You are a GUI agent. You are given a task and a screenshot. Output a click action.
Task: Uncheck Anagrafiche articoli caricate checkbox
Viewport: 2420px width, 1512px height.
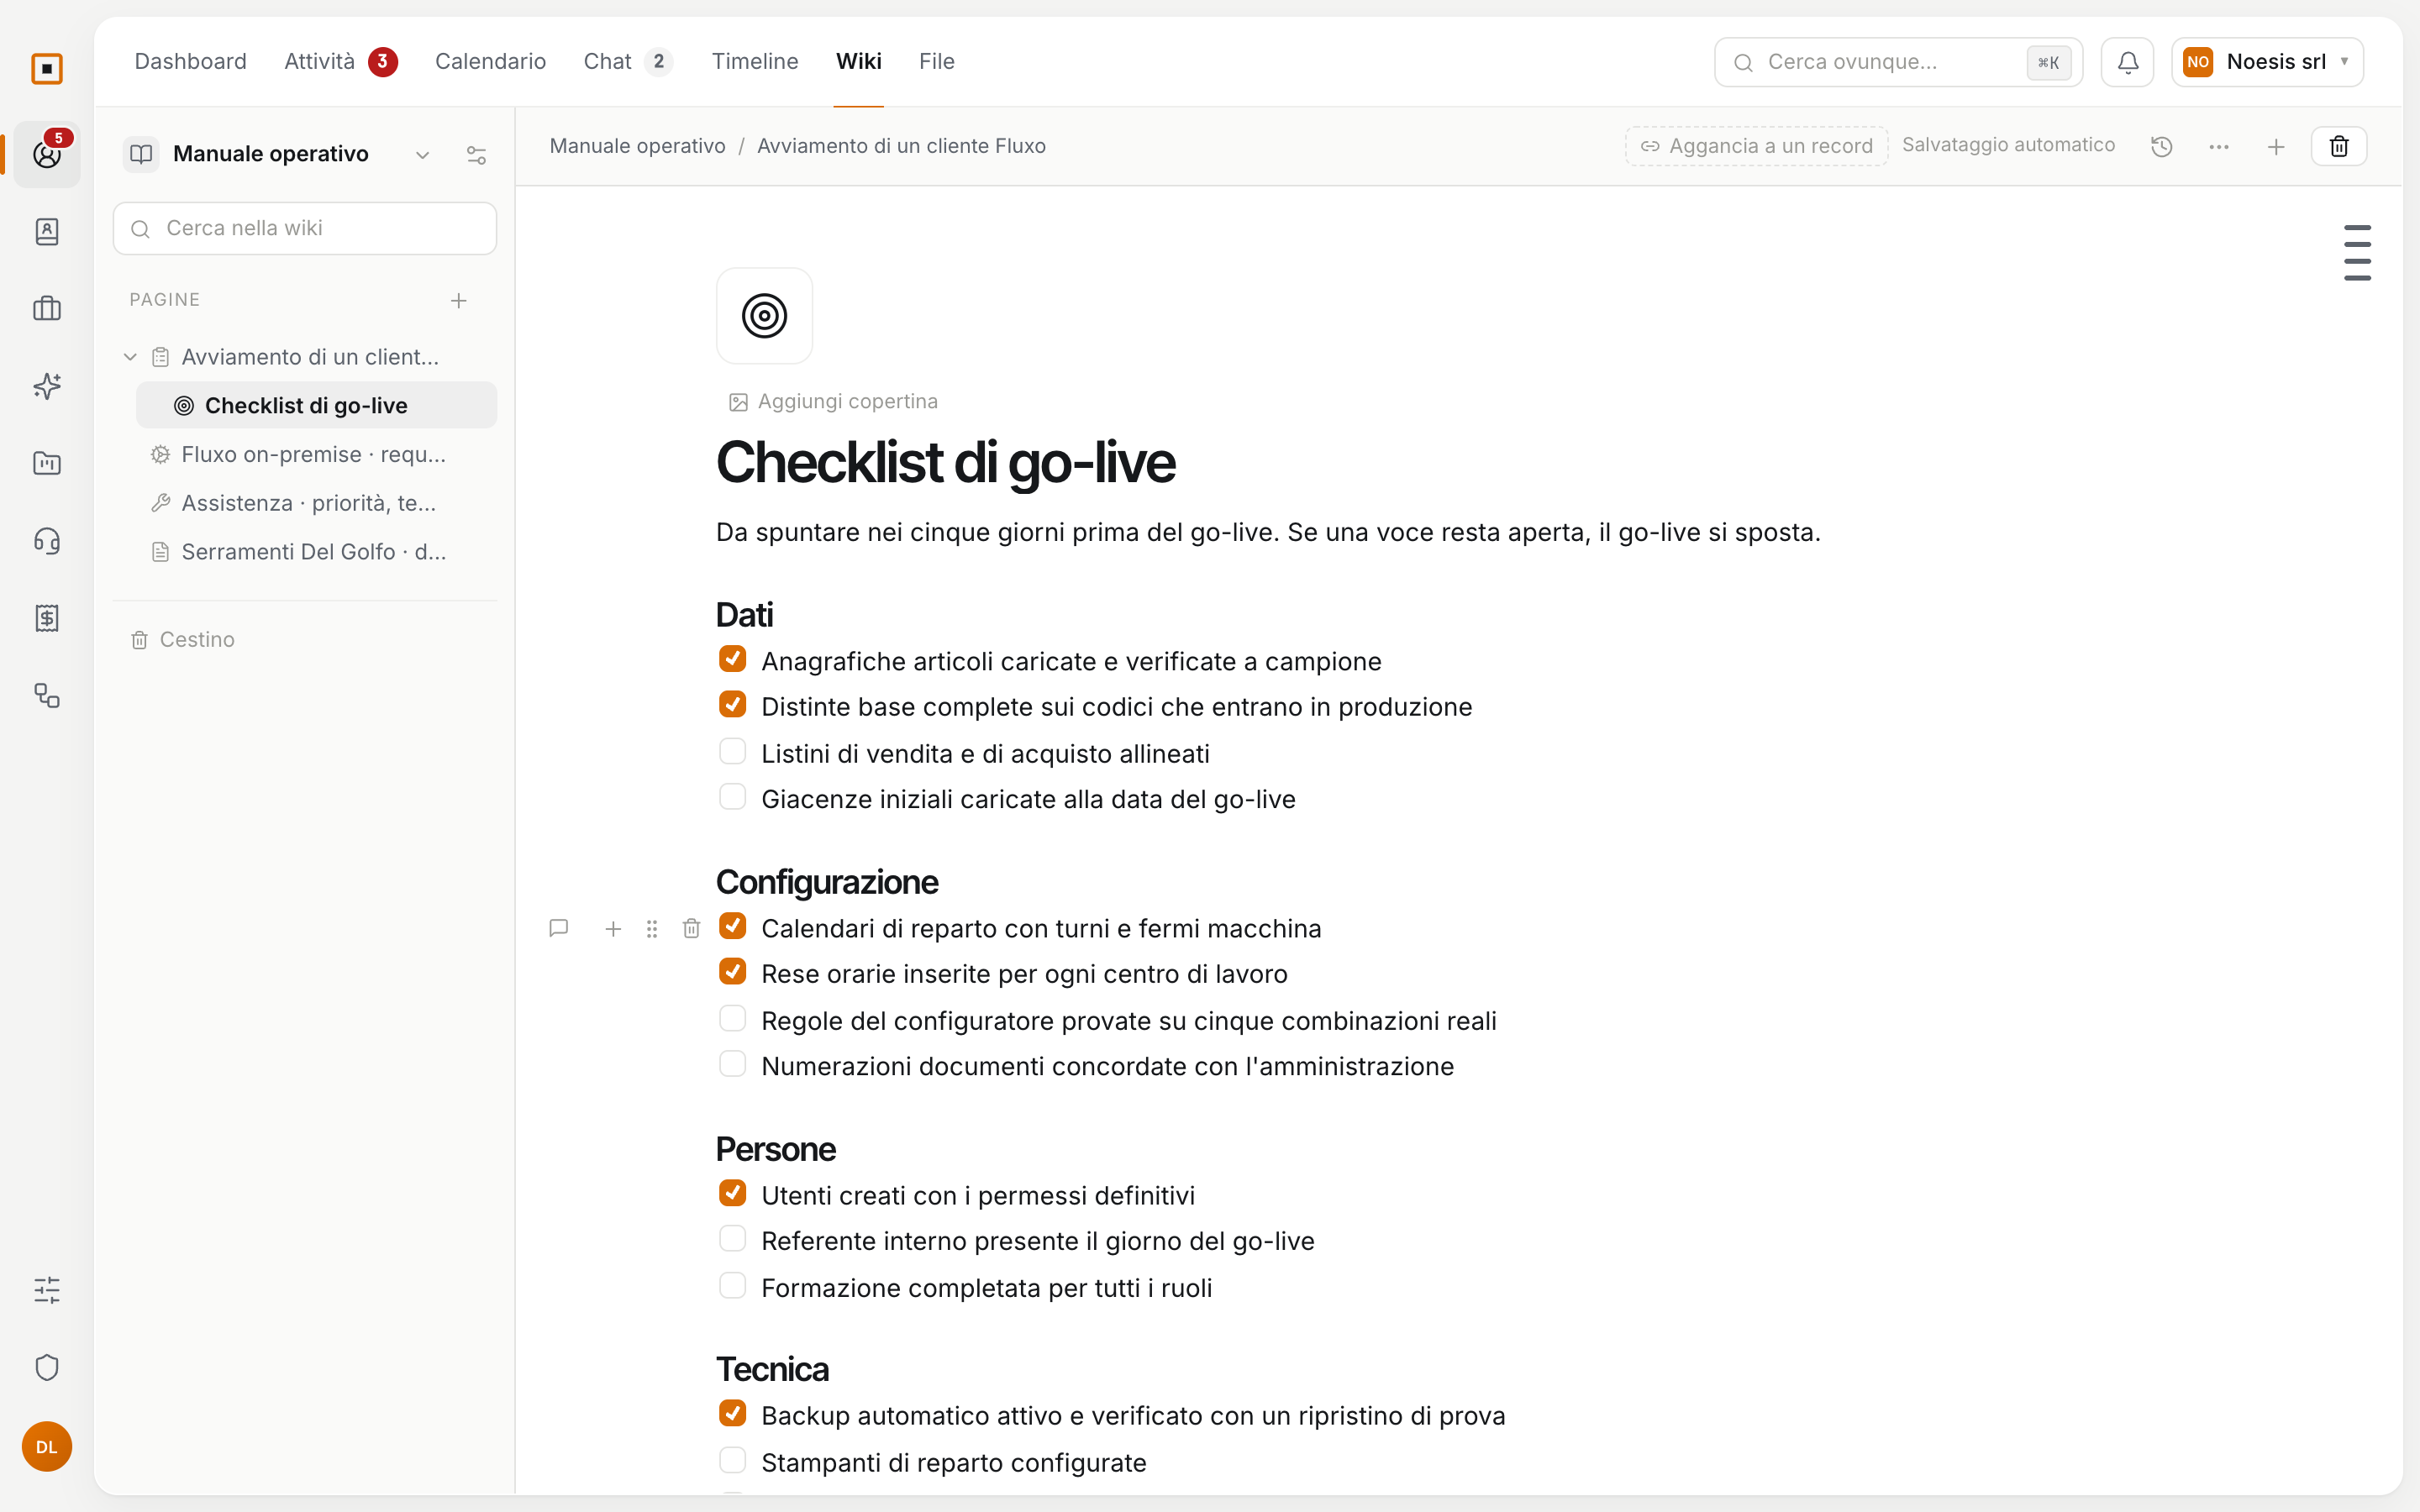pos(732,659)
